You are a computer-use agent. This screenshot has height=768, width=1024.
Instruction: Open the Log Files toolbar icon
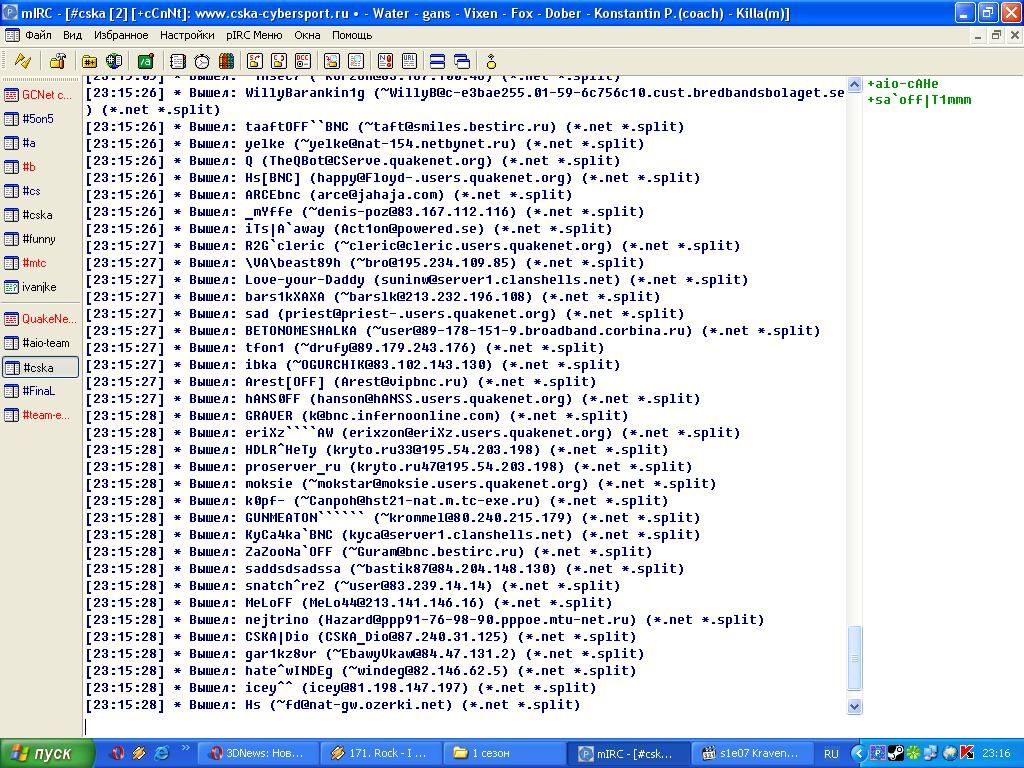click(x=356, y=61)
